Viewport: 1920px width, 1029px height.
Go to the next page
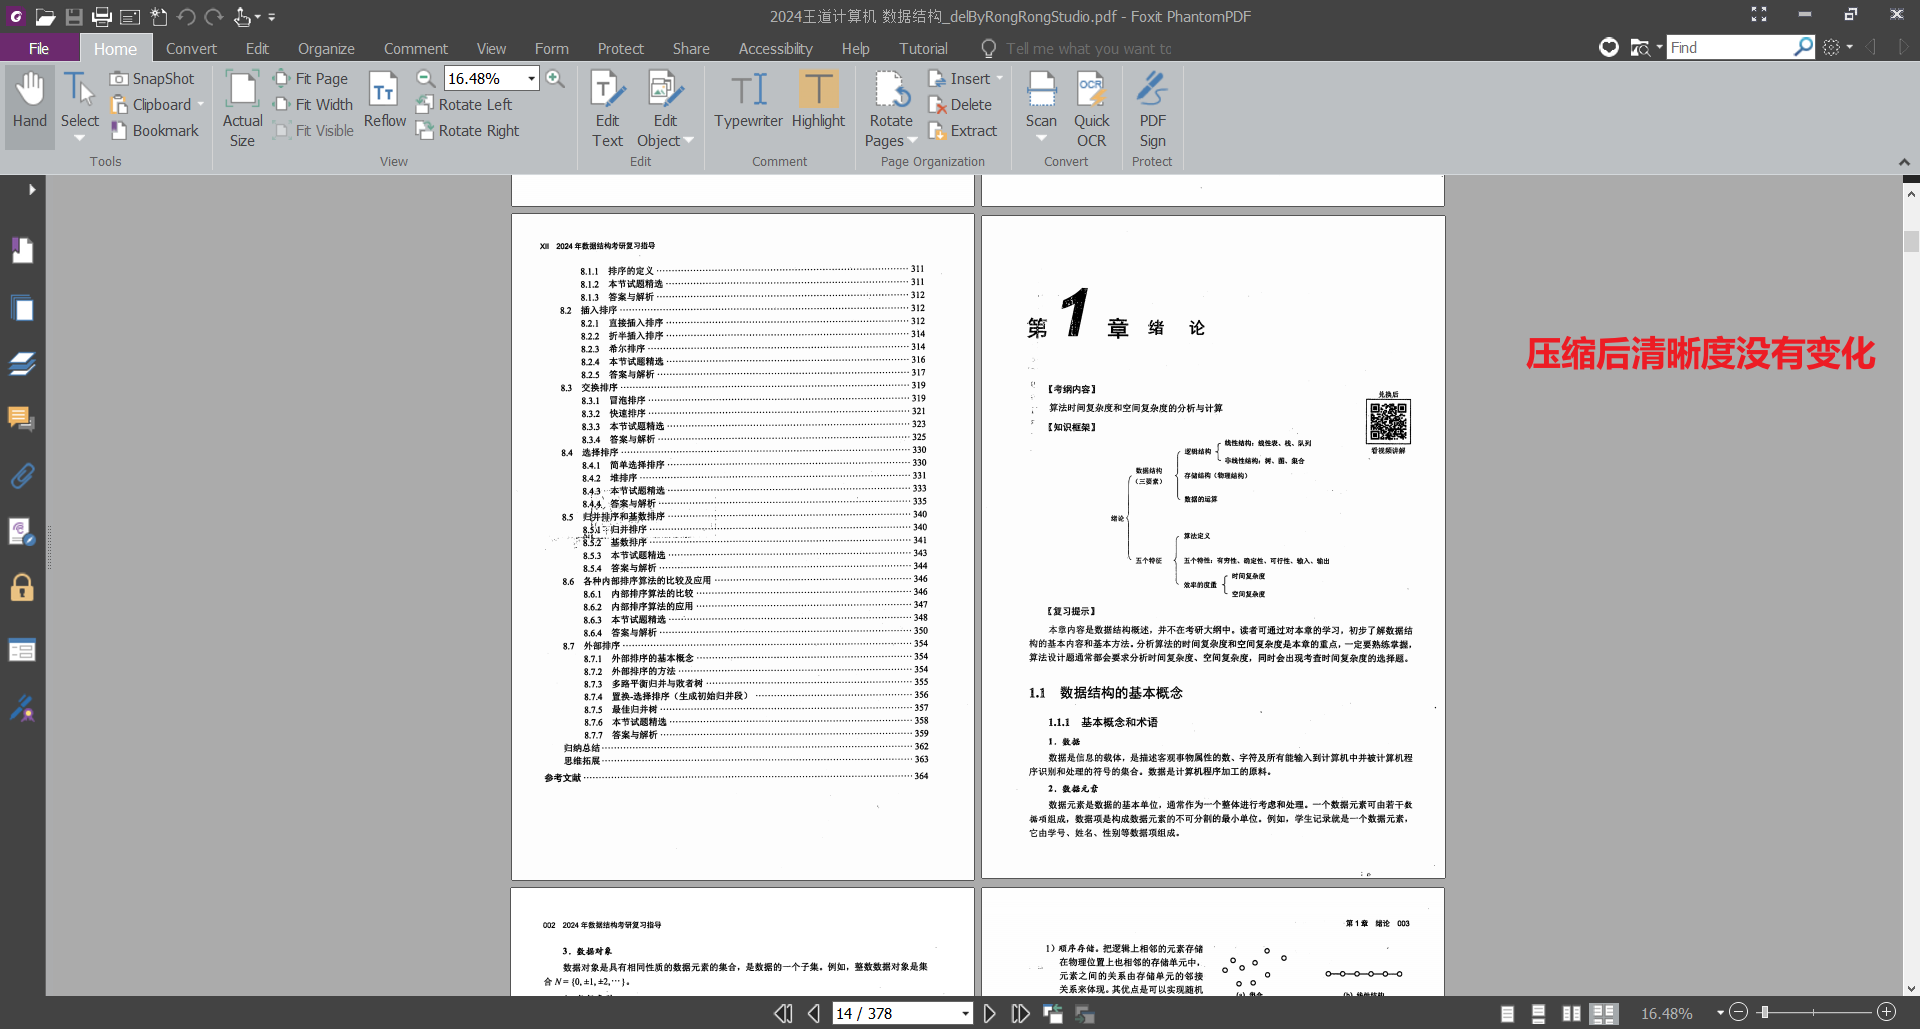pos(989,1013)
